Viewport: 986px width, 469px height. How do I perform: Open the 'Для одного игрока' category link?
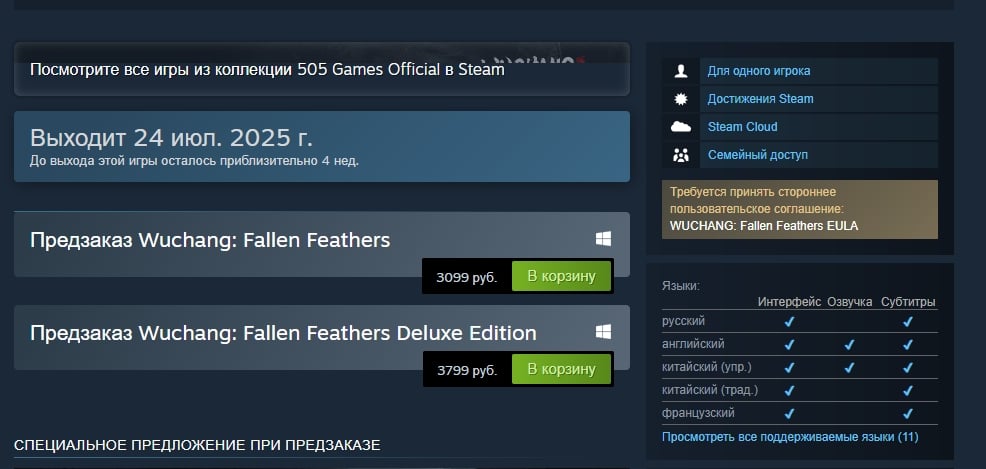coord(758,71)
